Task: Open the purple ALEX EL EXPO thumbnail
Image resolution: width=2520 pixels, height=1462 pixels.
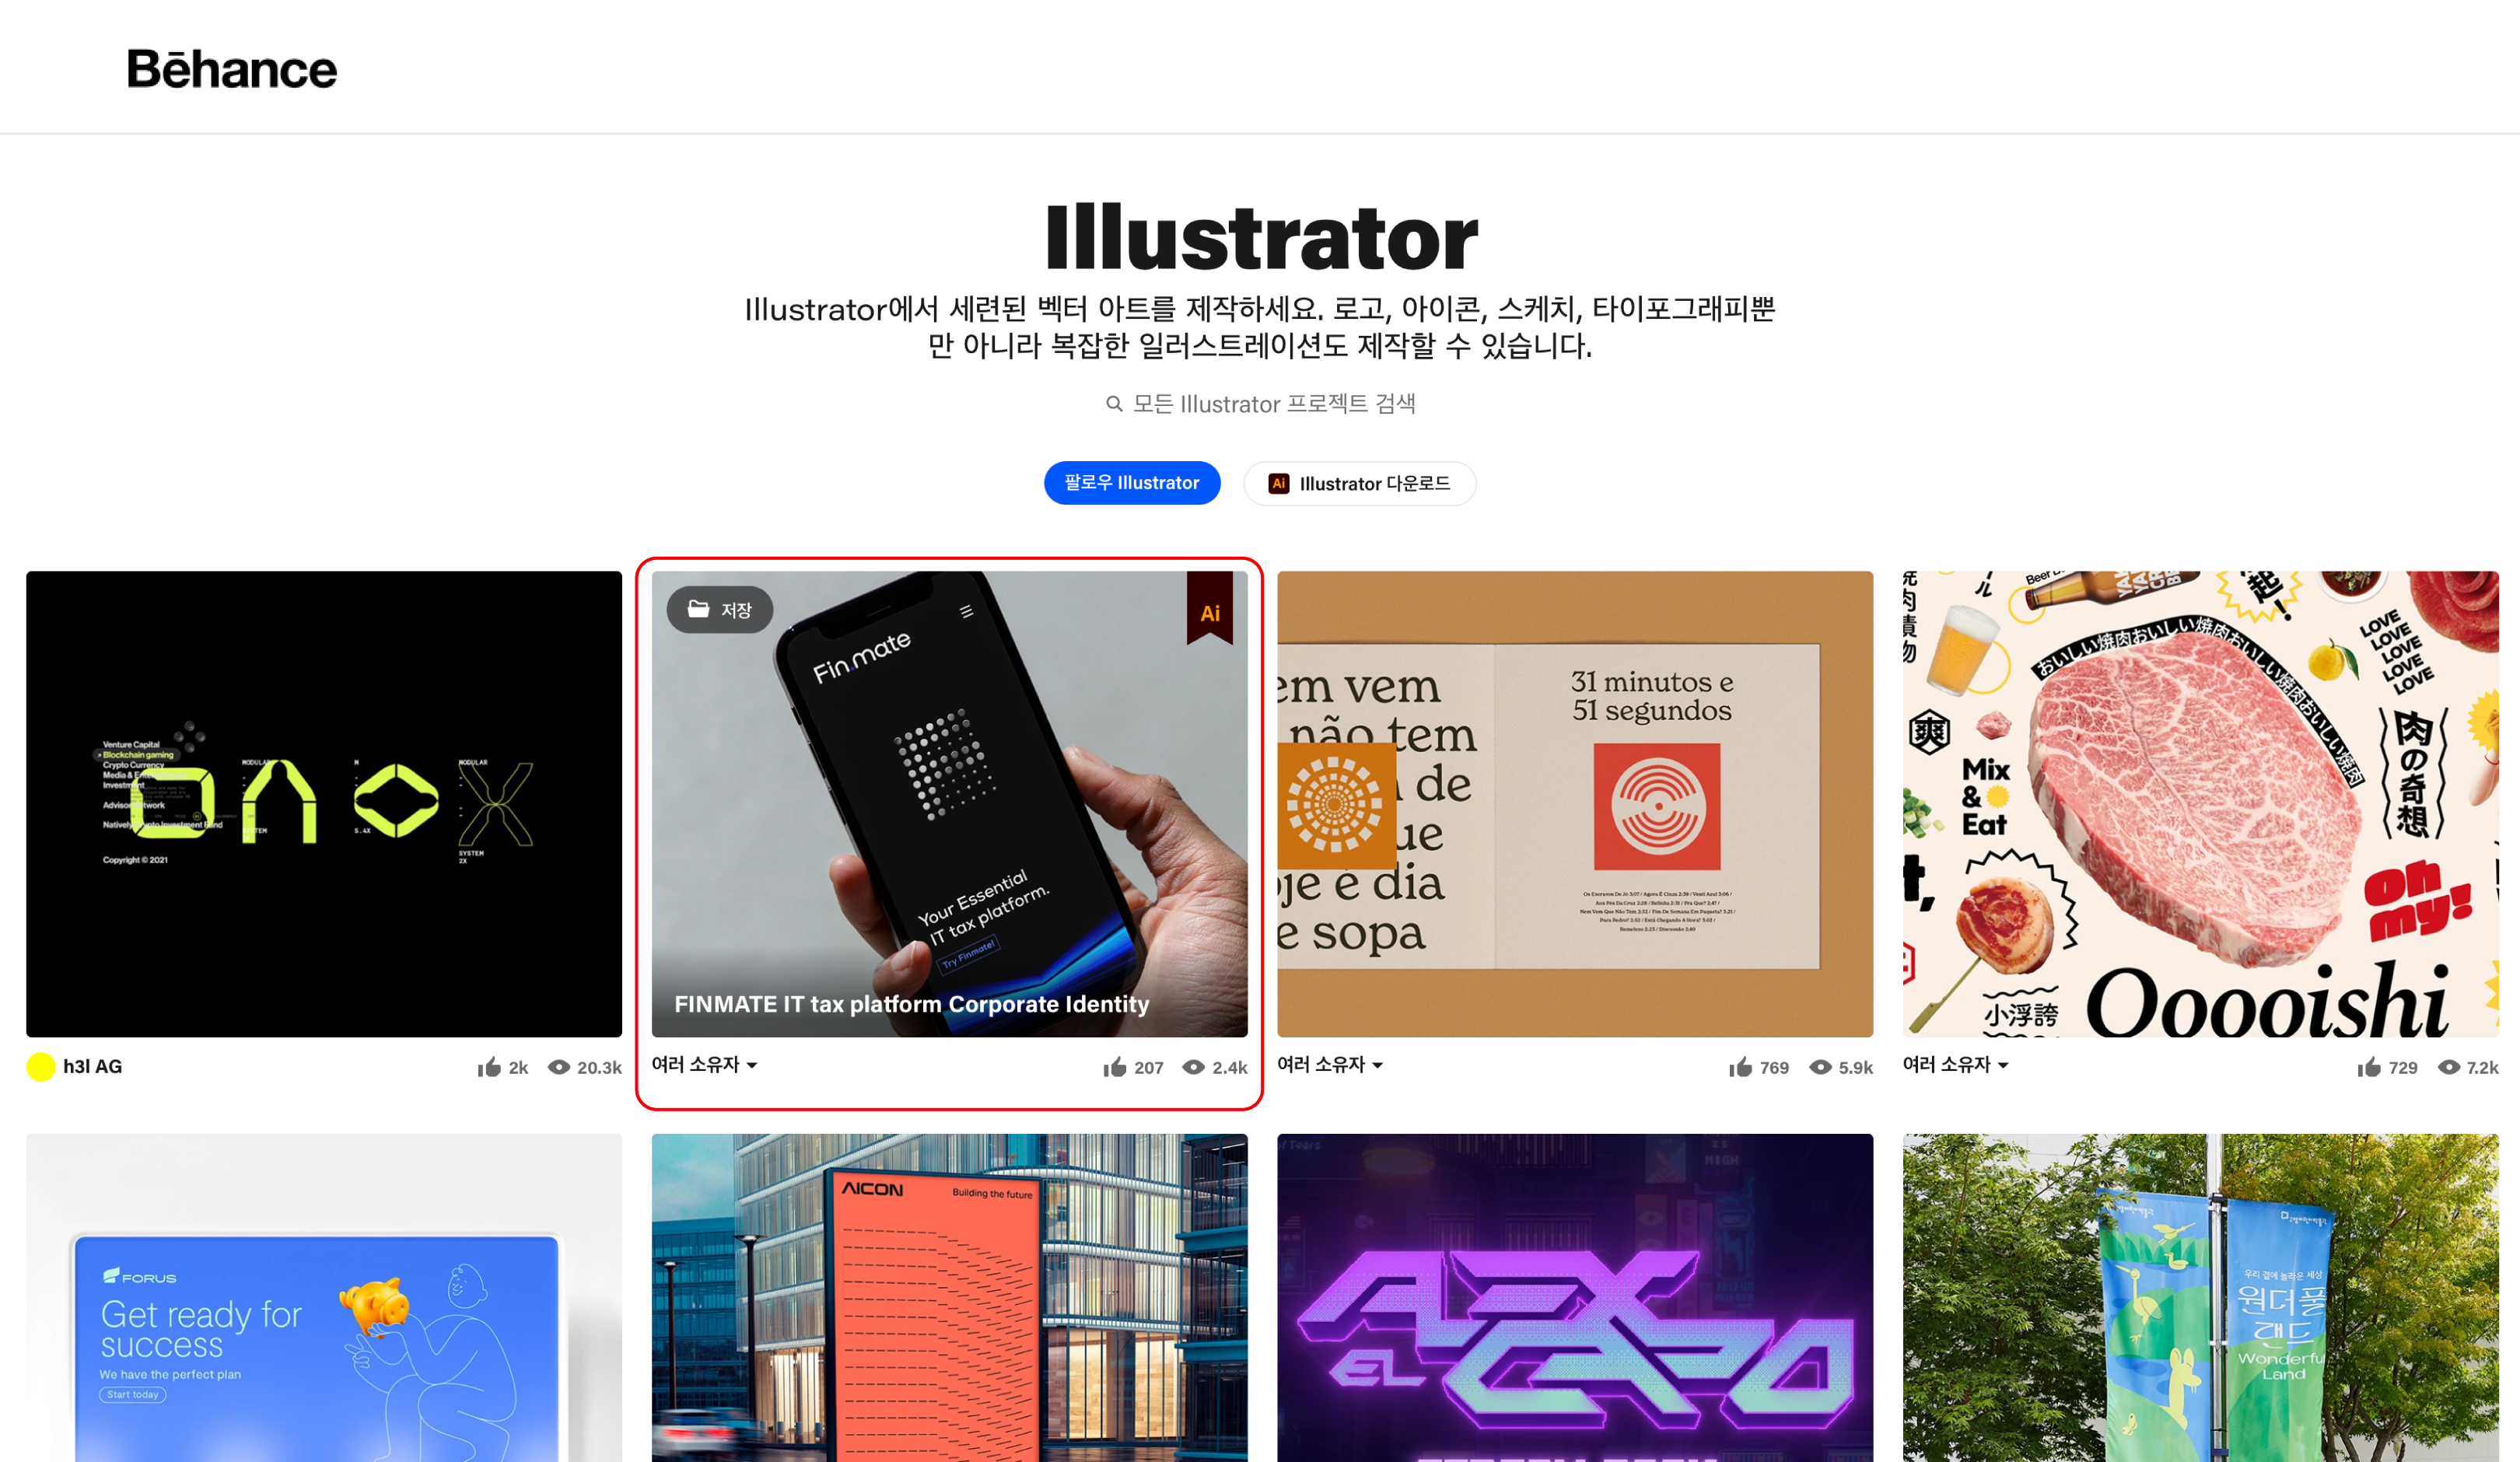Action: click(1575, 1298)
